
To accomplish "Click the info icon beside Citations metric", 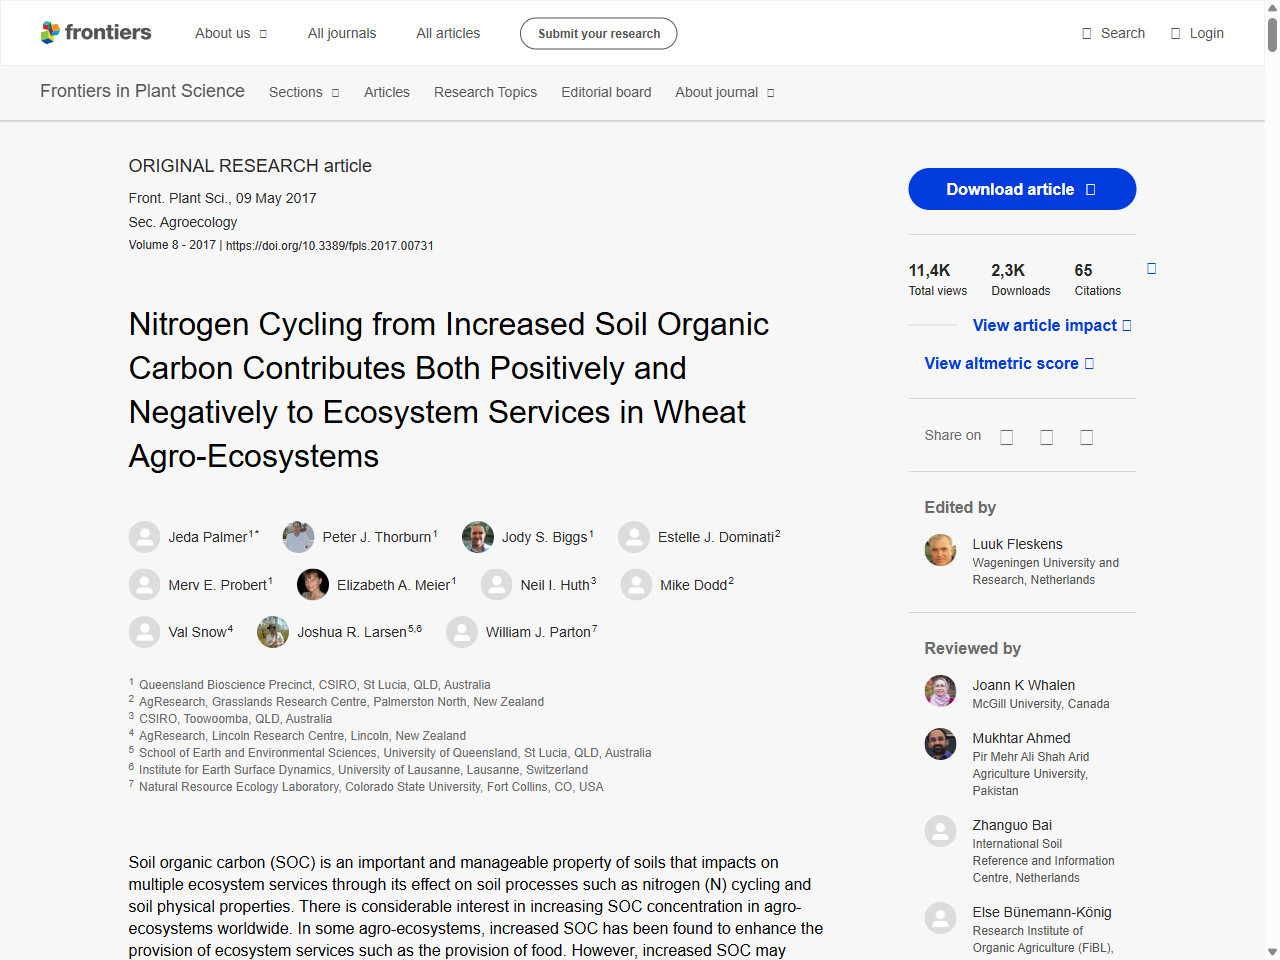I will pyautogui.click(x=1152, y=268).
